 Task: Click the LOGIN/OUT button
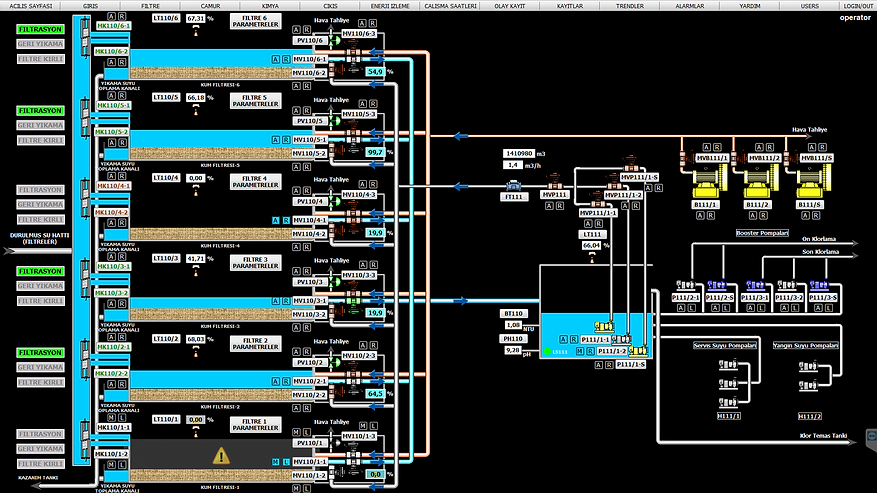pos(858,5)
